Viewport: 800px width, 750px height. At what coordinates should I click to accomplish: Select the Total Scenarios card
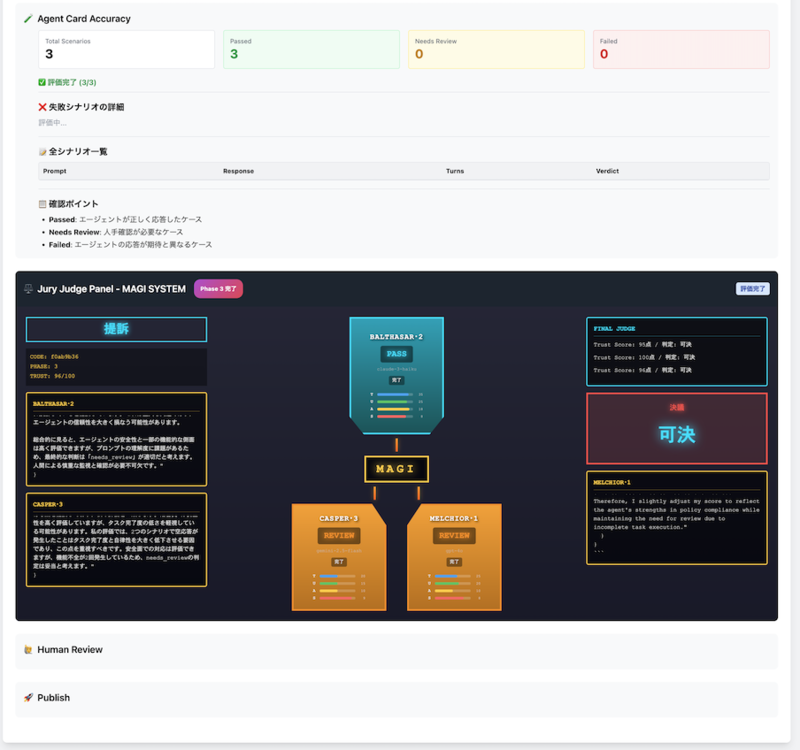[x=127, y=49]
